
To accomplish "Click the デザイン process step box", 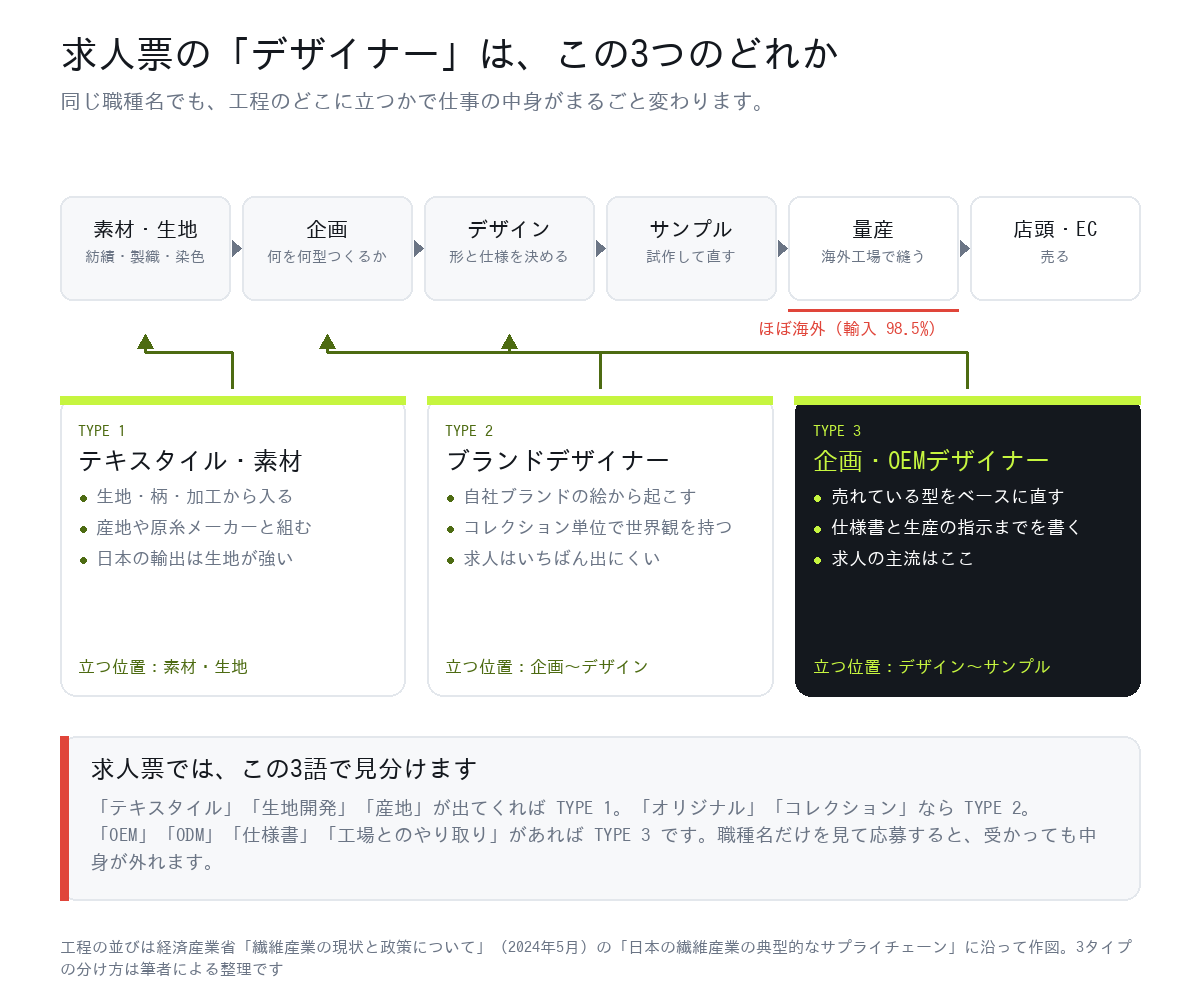I will 509,248.
